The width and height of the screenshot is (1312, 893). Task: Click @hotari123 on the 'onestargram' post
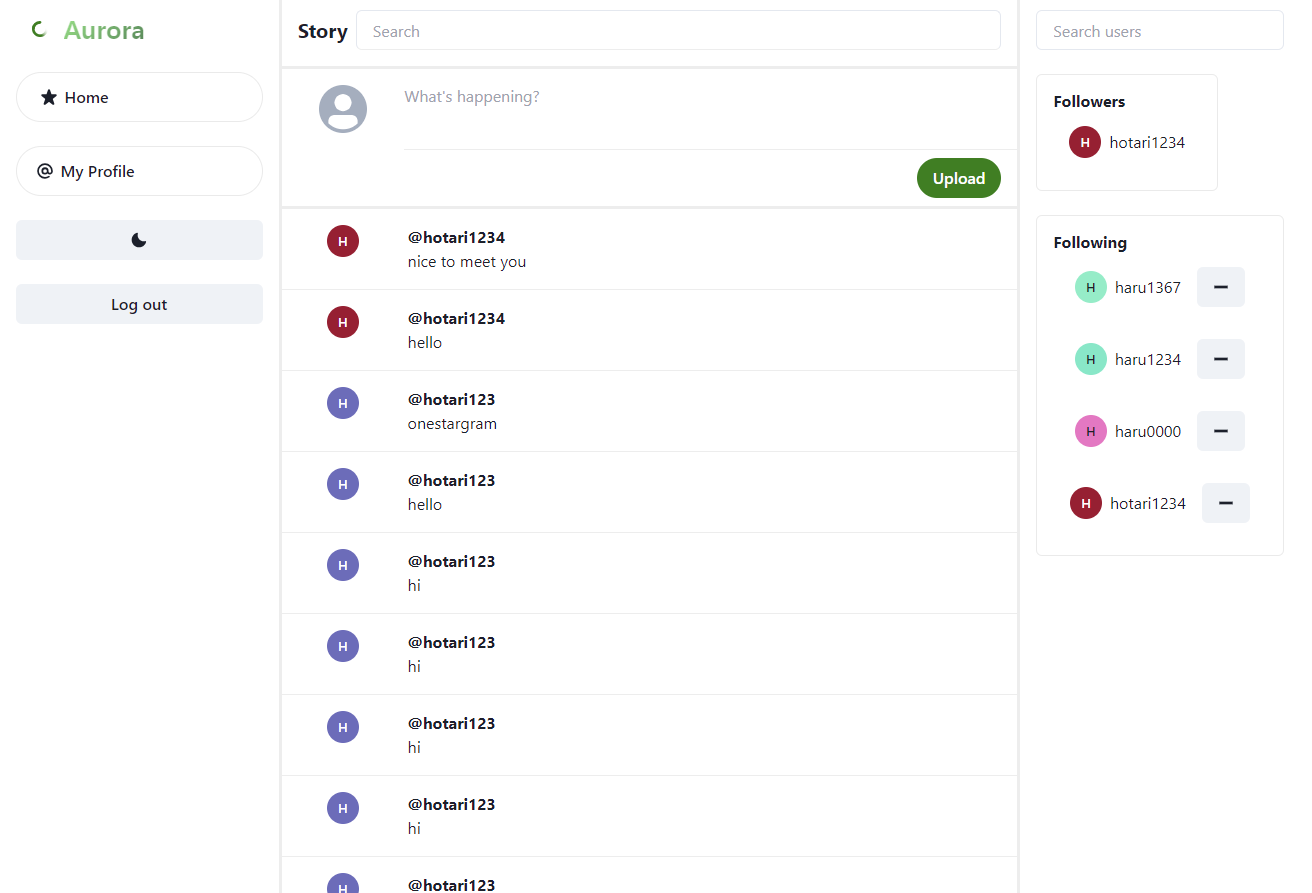click(x=451, y=399)
